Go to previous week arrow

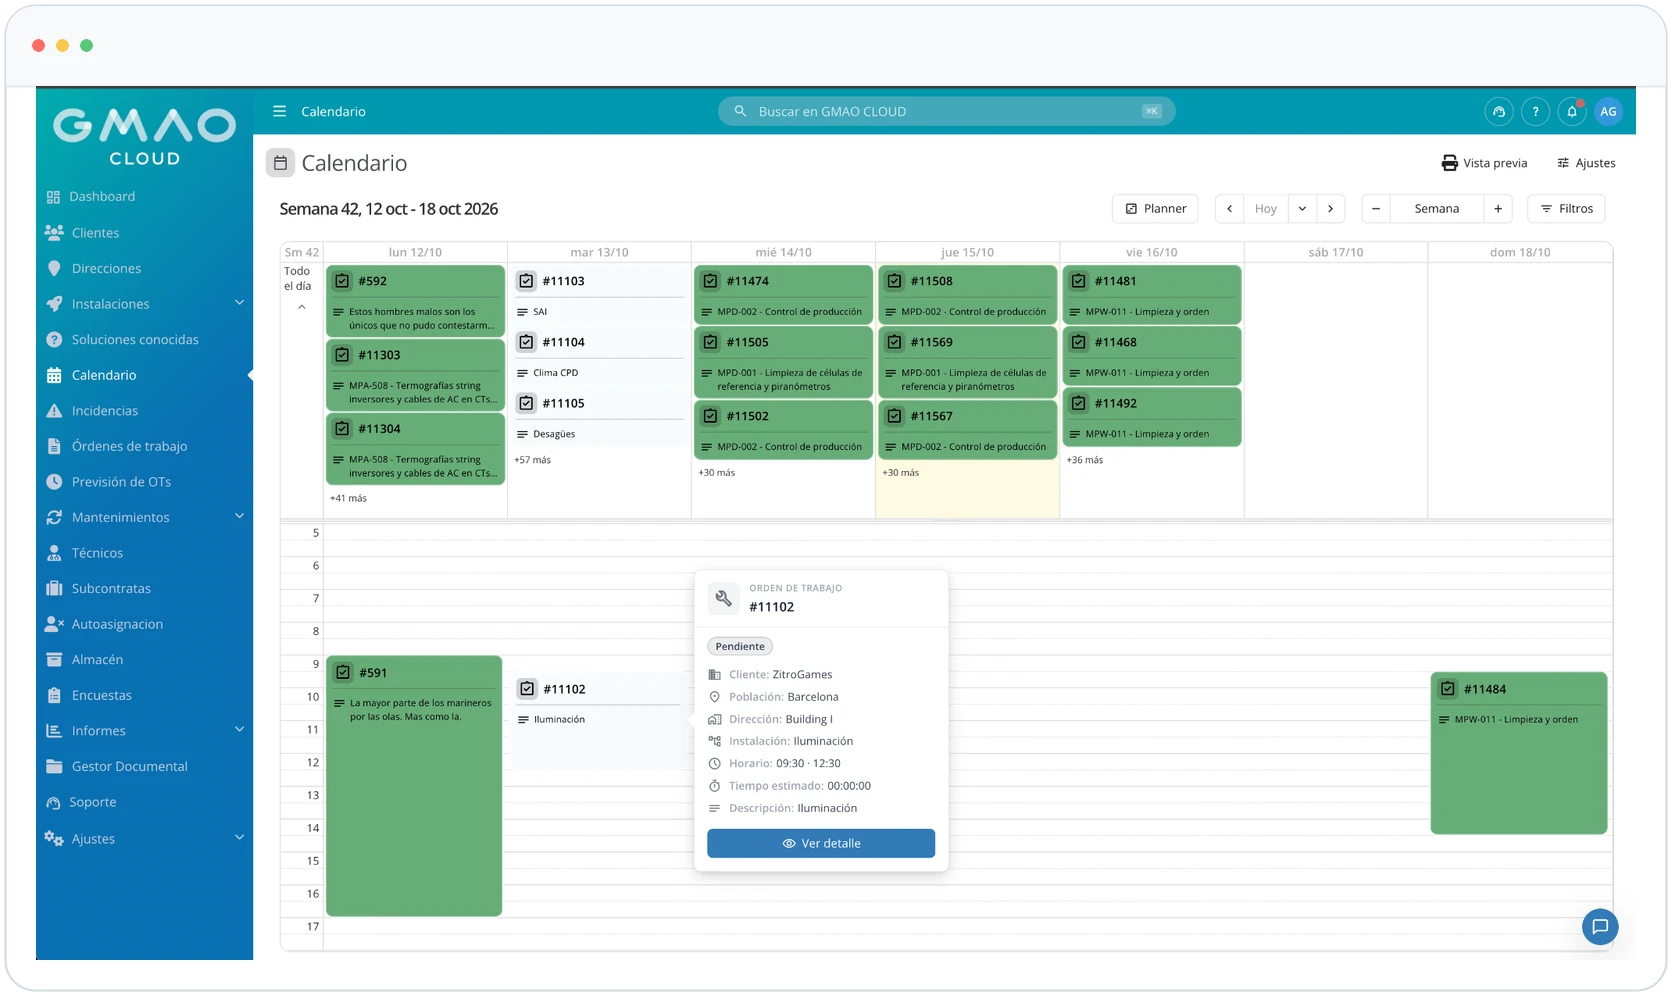click(x=1230, y=209)
